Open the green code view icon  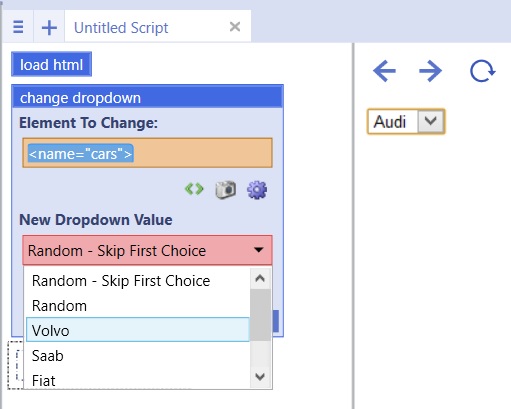pos(194,189)
